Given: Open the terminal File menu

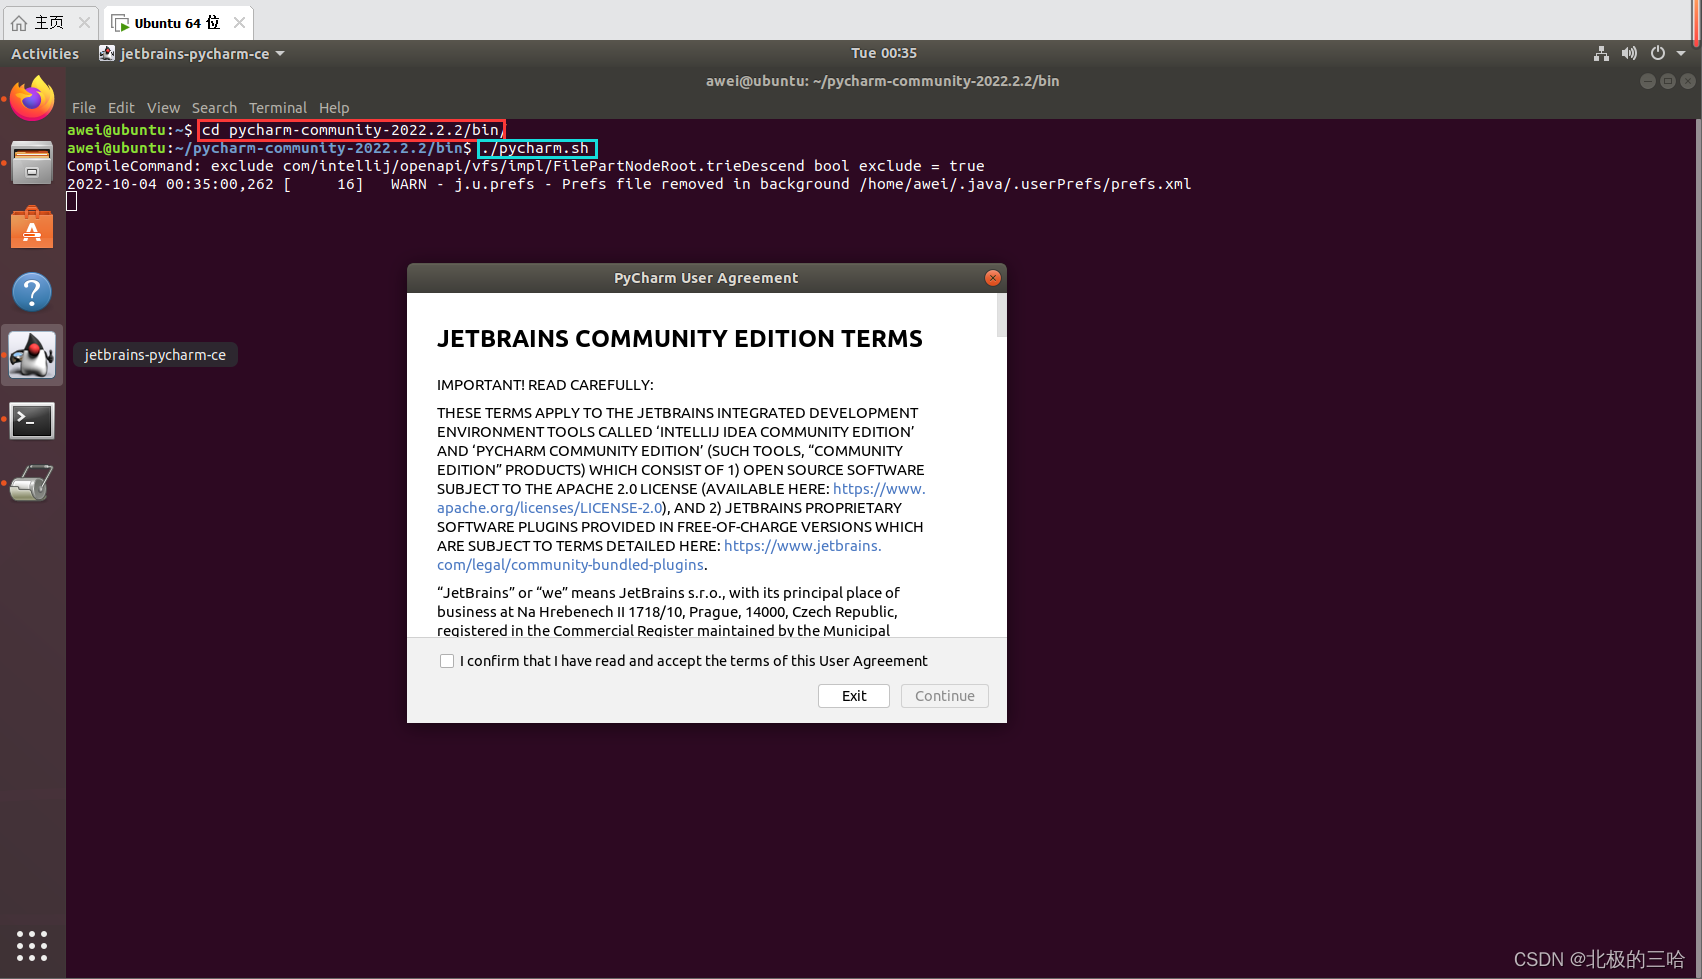Looking at the screenshot, I should pyautogui.click(x=84, y=108).
